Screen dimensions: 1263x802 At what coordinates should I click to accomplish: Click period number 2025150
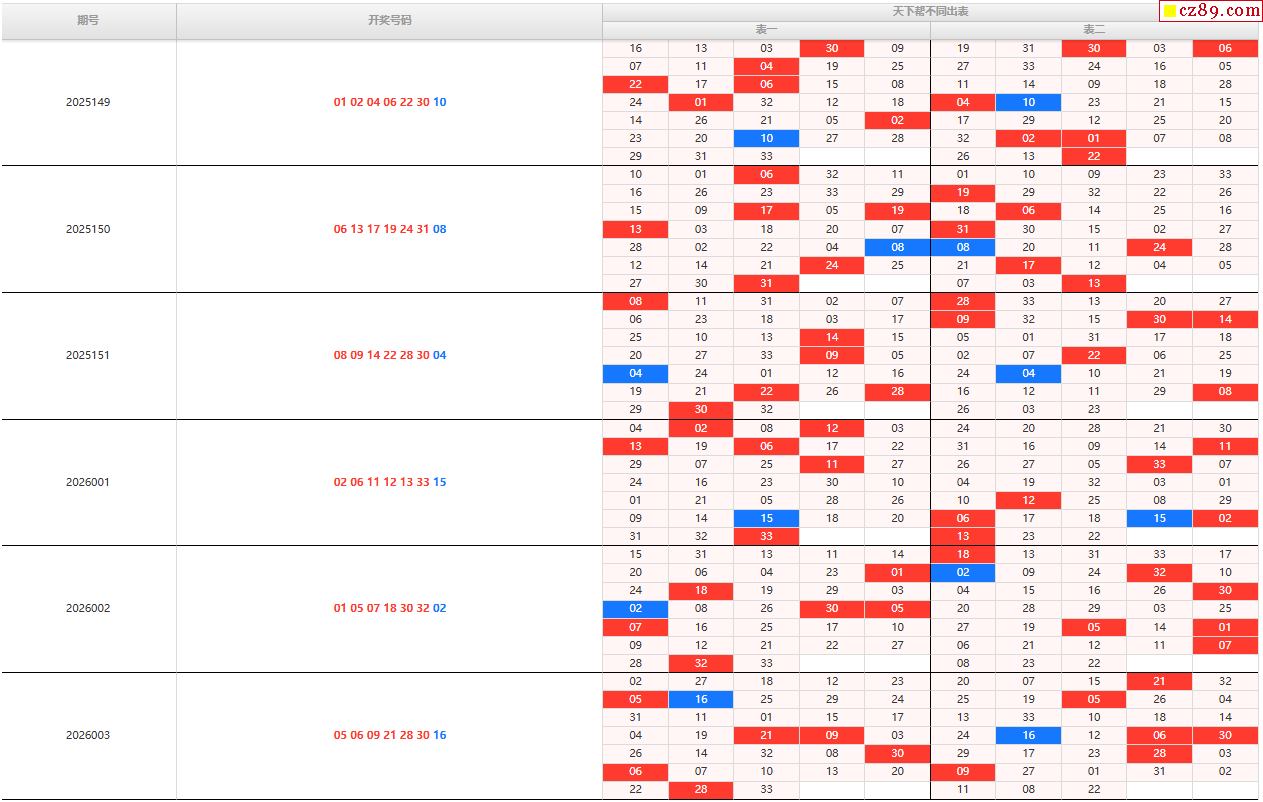88,229
